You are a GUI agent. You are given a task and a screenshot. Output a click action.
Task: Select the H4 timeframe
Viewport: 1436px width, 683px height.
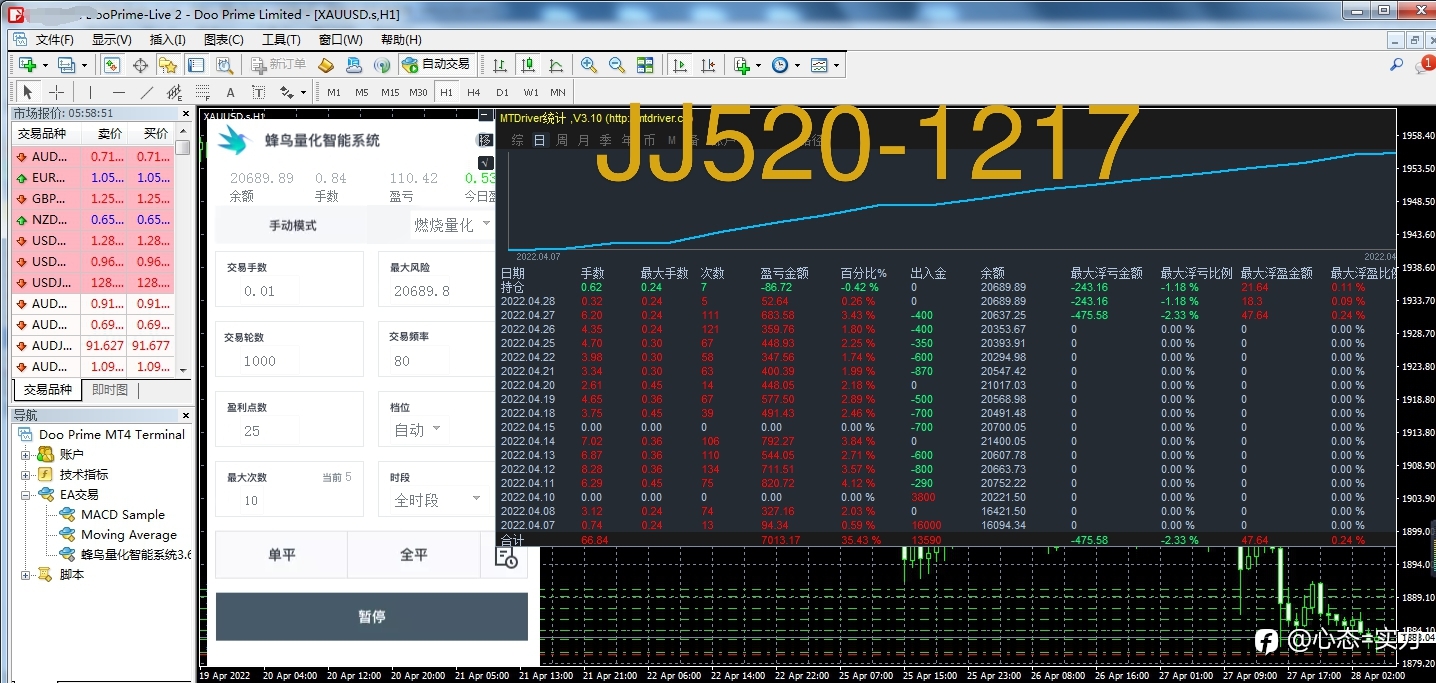click(473, 92)
